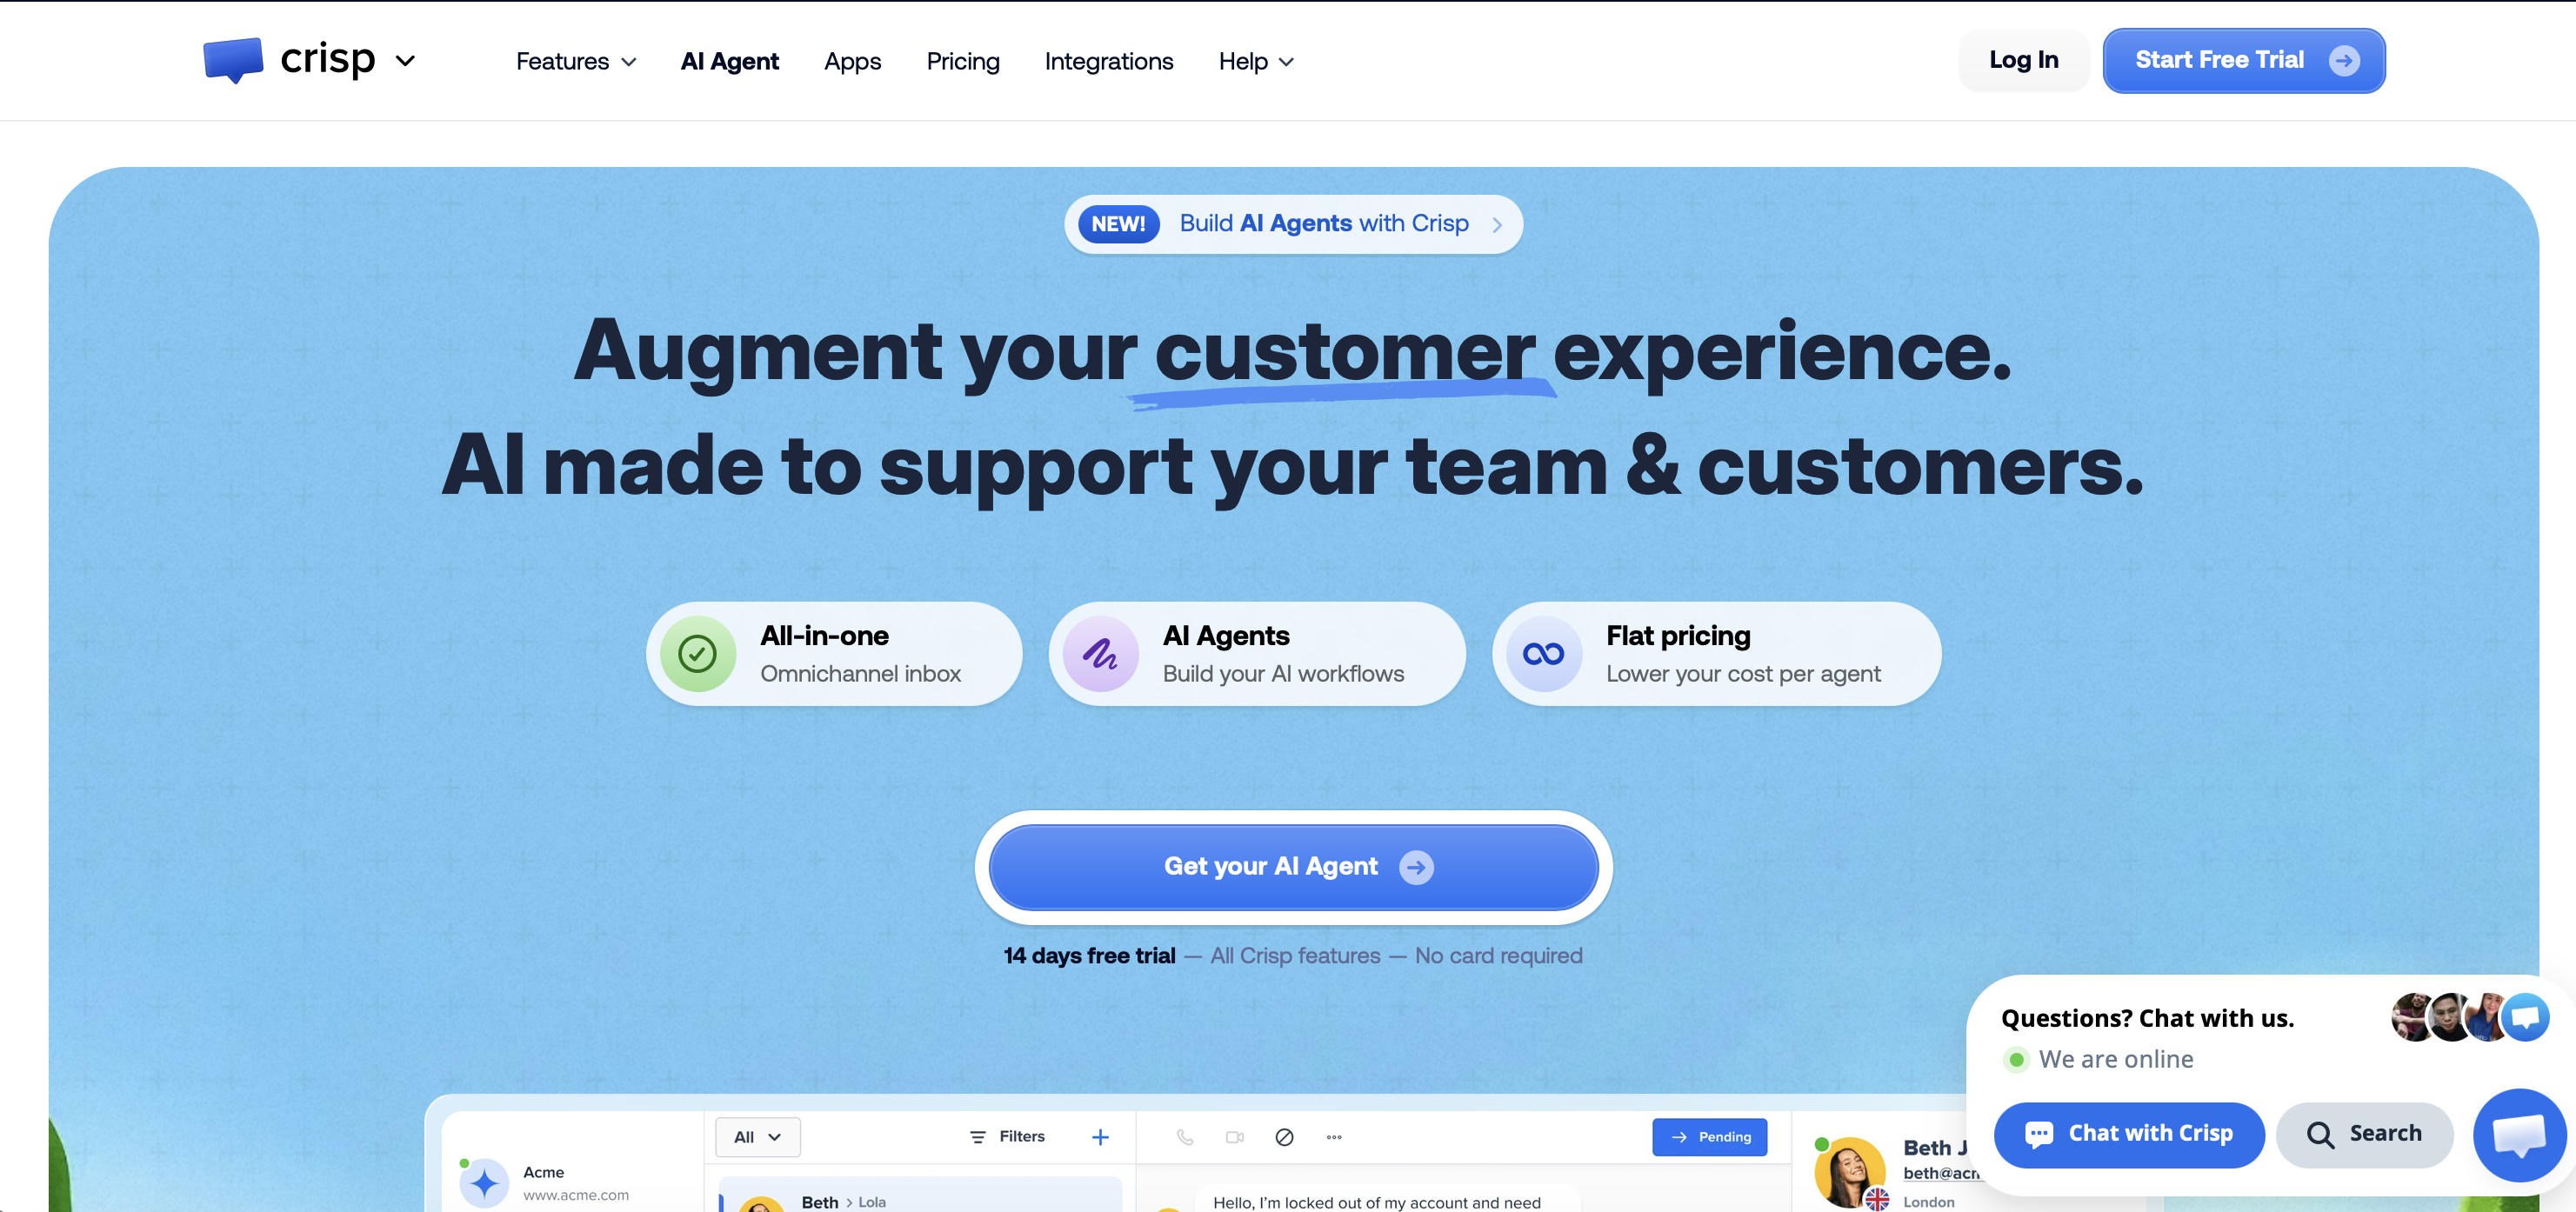2576x1212 pixels.
Task: Open the round blue chat launcher
Action: click(x=2520, y=1135)
